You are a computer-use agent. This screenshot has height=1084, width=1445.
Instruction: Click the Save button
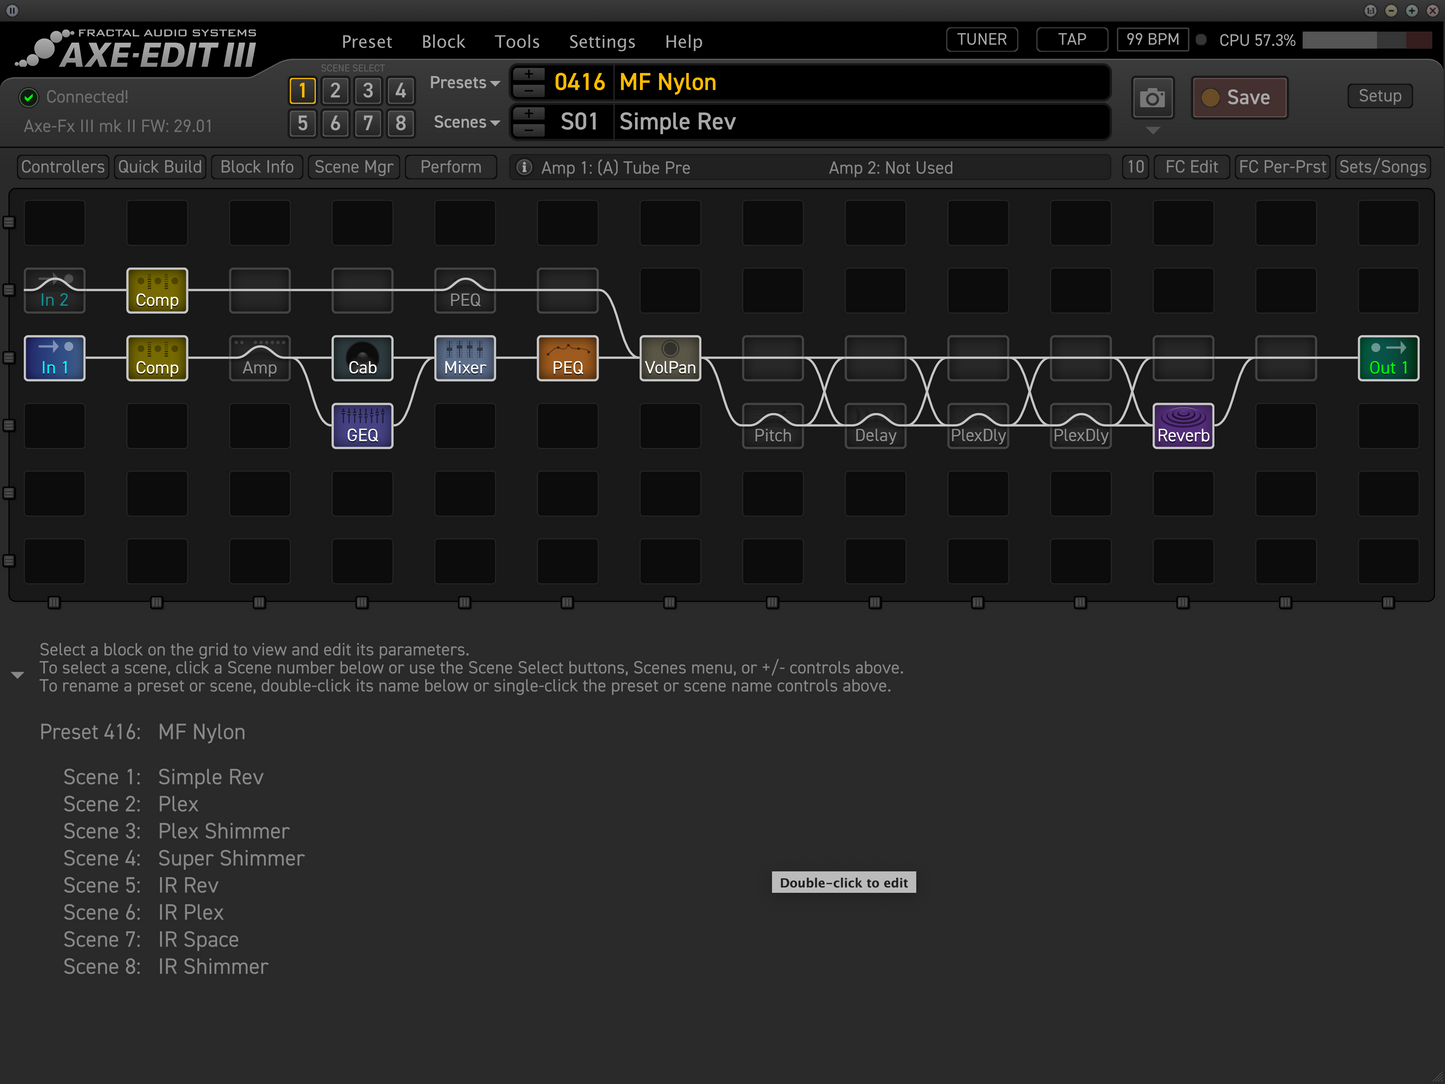(x=1239, y=98)
